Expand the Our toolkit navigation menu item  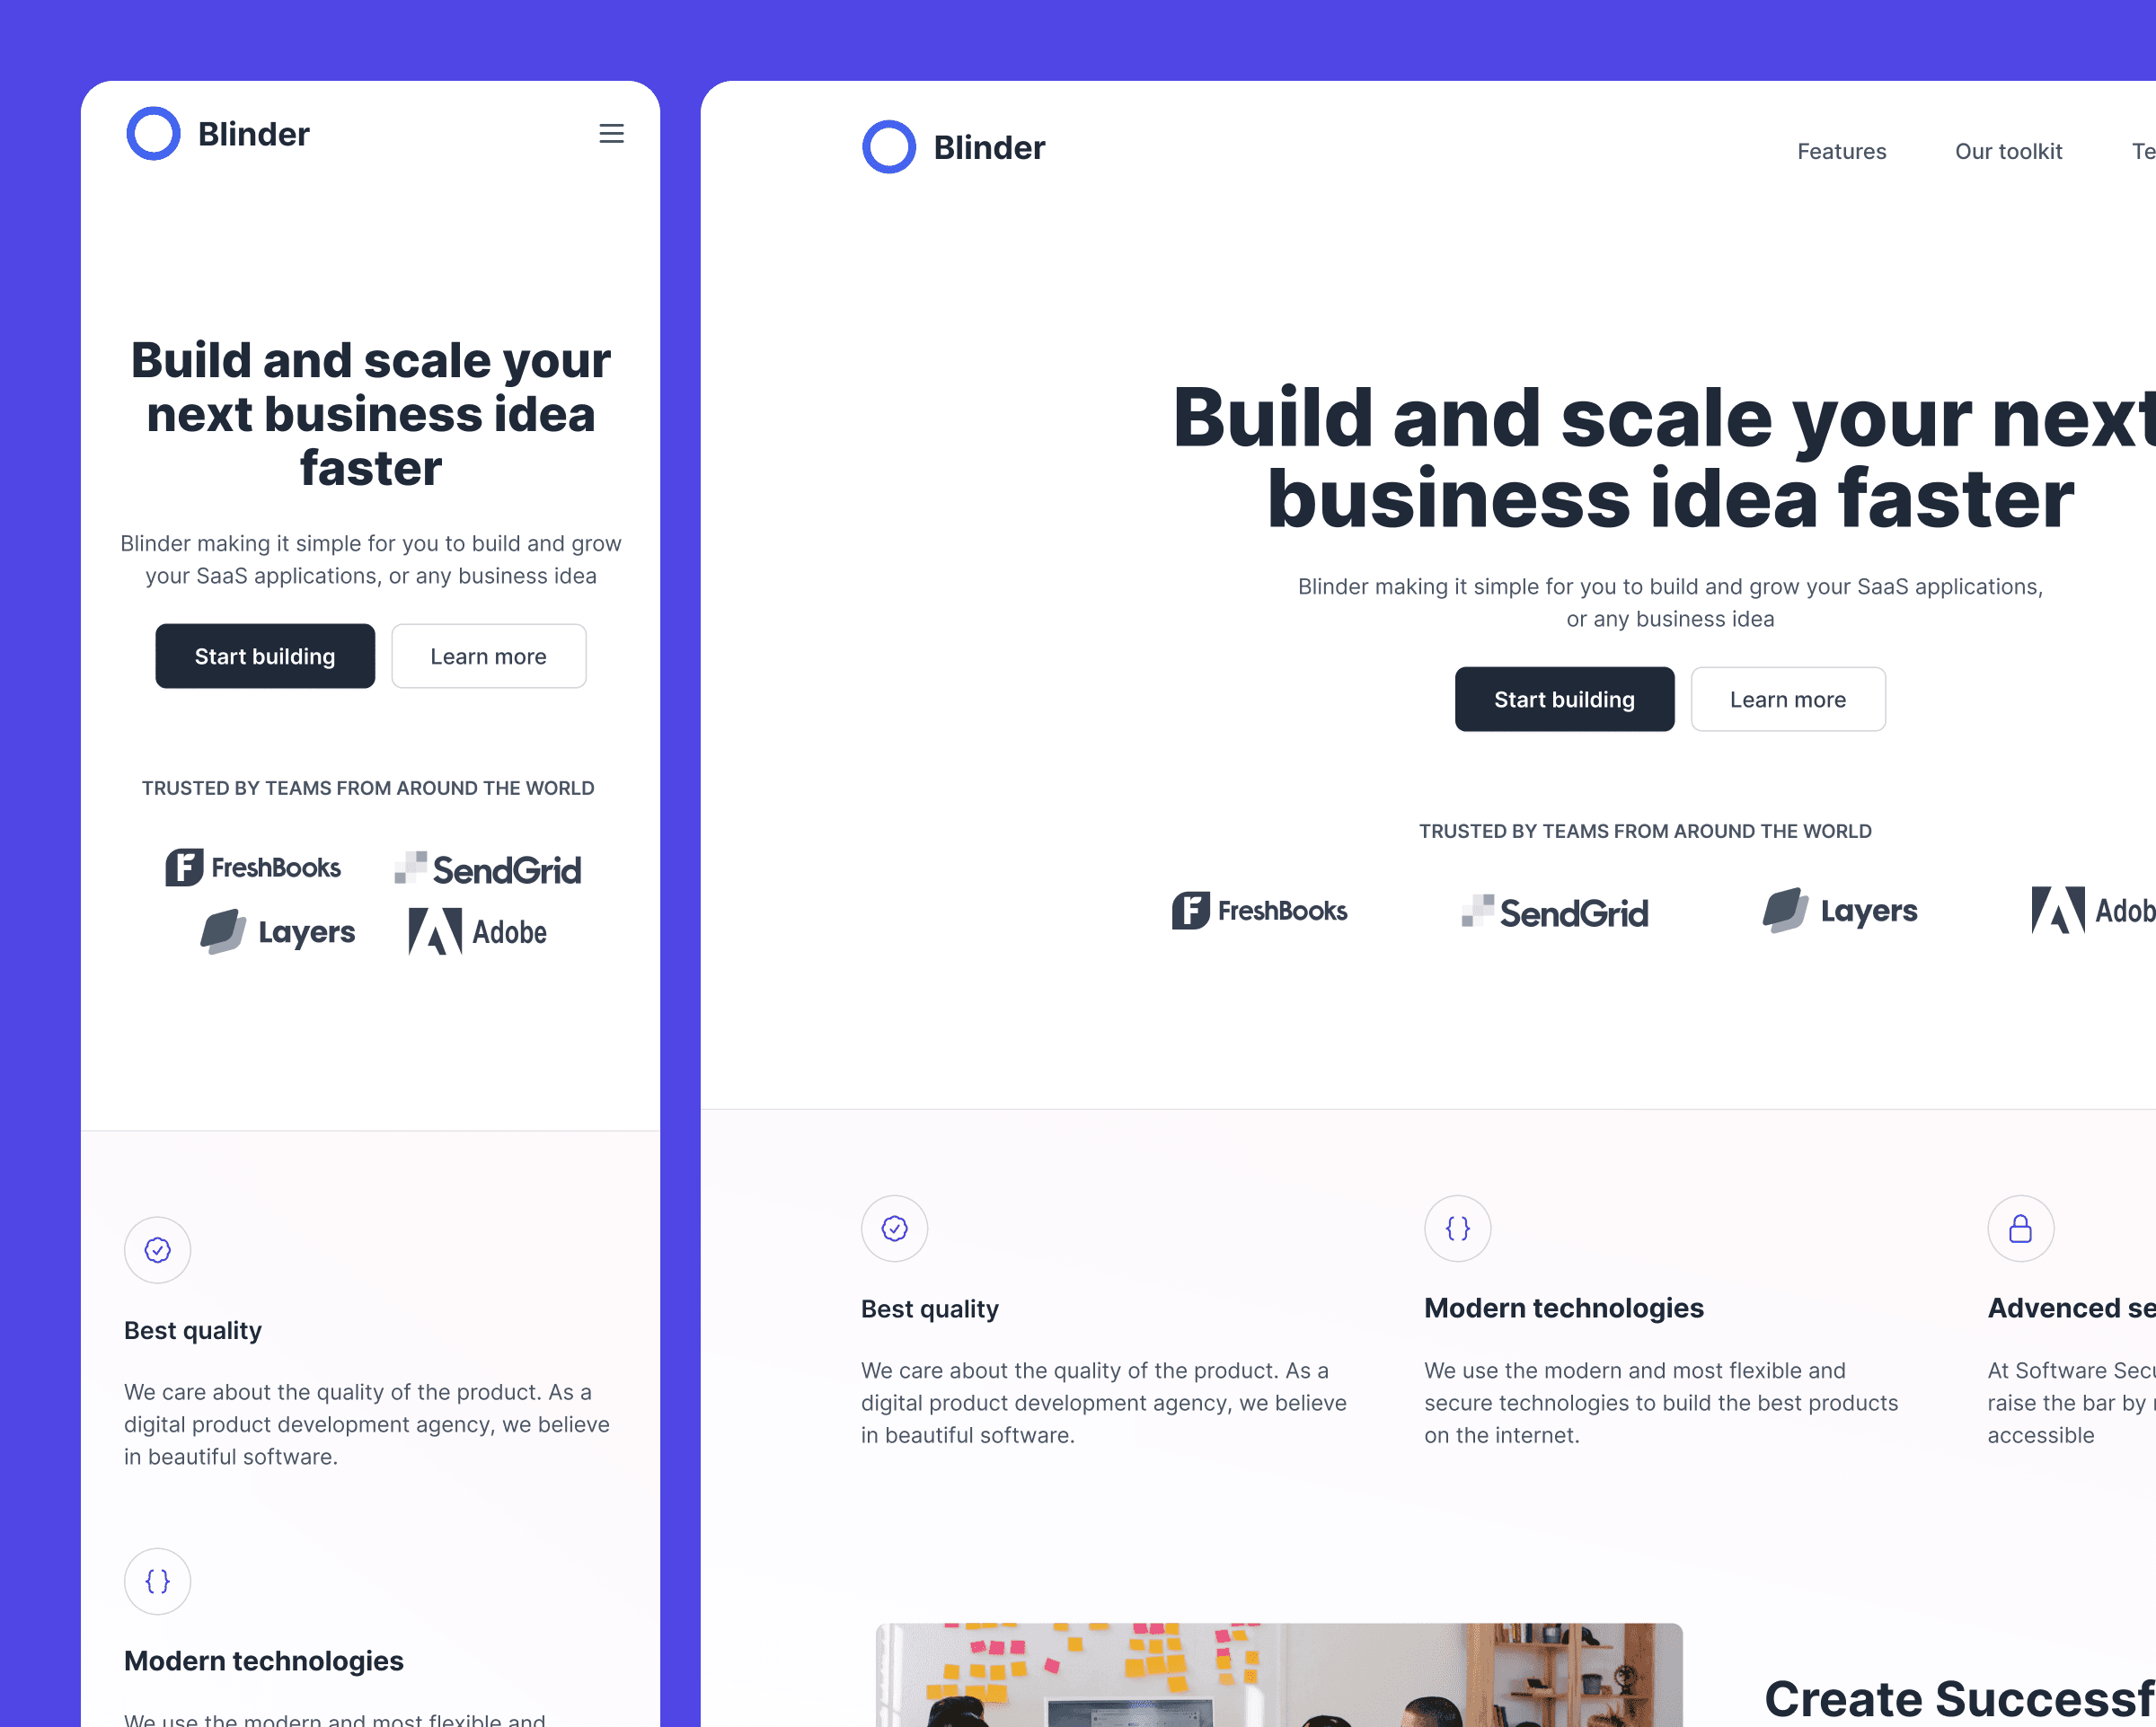point(2008,148)
